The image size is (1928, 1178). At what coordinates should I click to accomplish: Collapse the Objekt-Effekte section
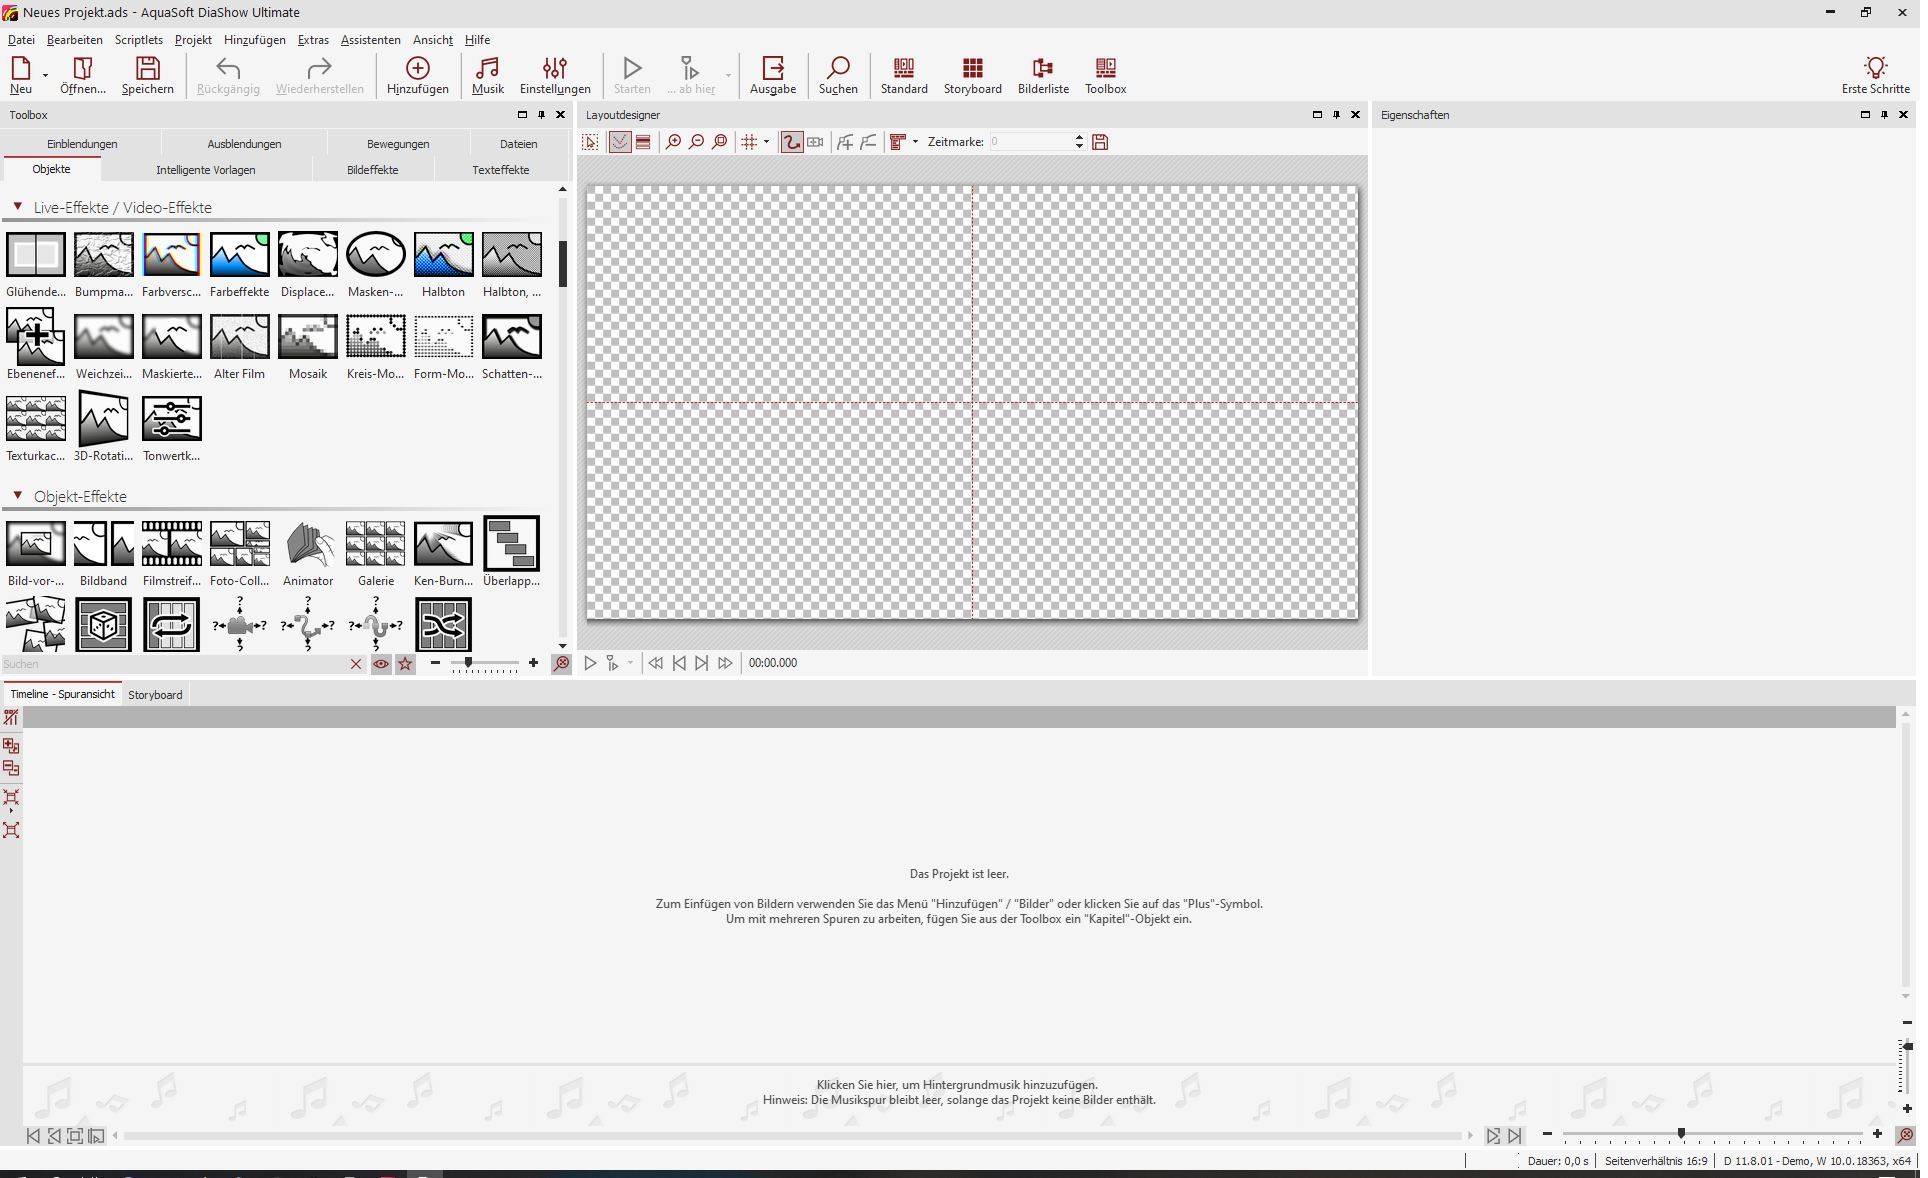coord(17,496)
